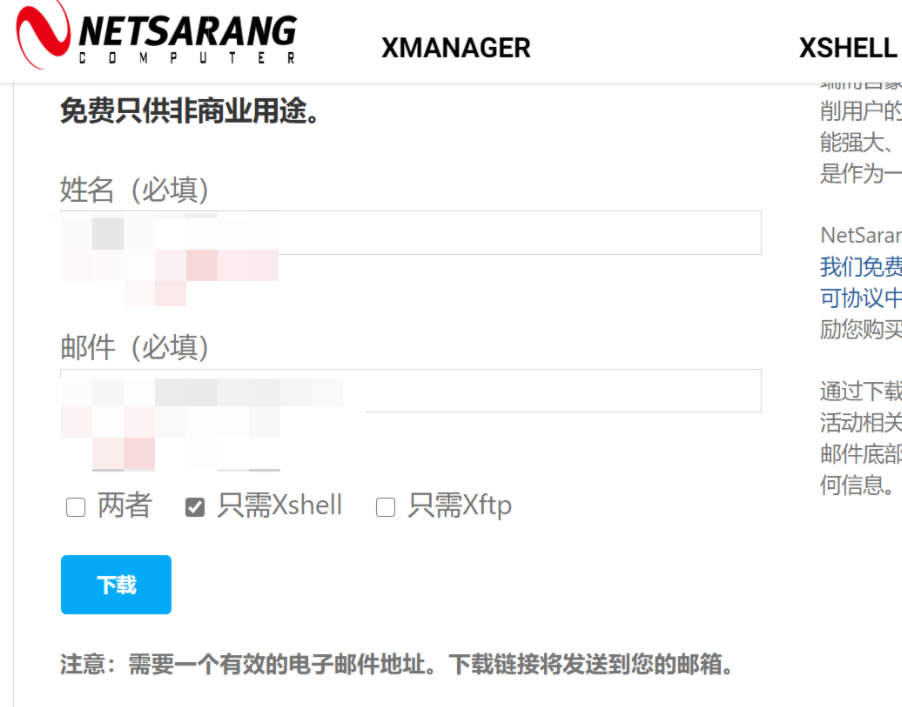Click the 注意 note about valid email
This screenshot has width=902, height=707.
pyautogui.click(x=397, y=664)
